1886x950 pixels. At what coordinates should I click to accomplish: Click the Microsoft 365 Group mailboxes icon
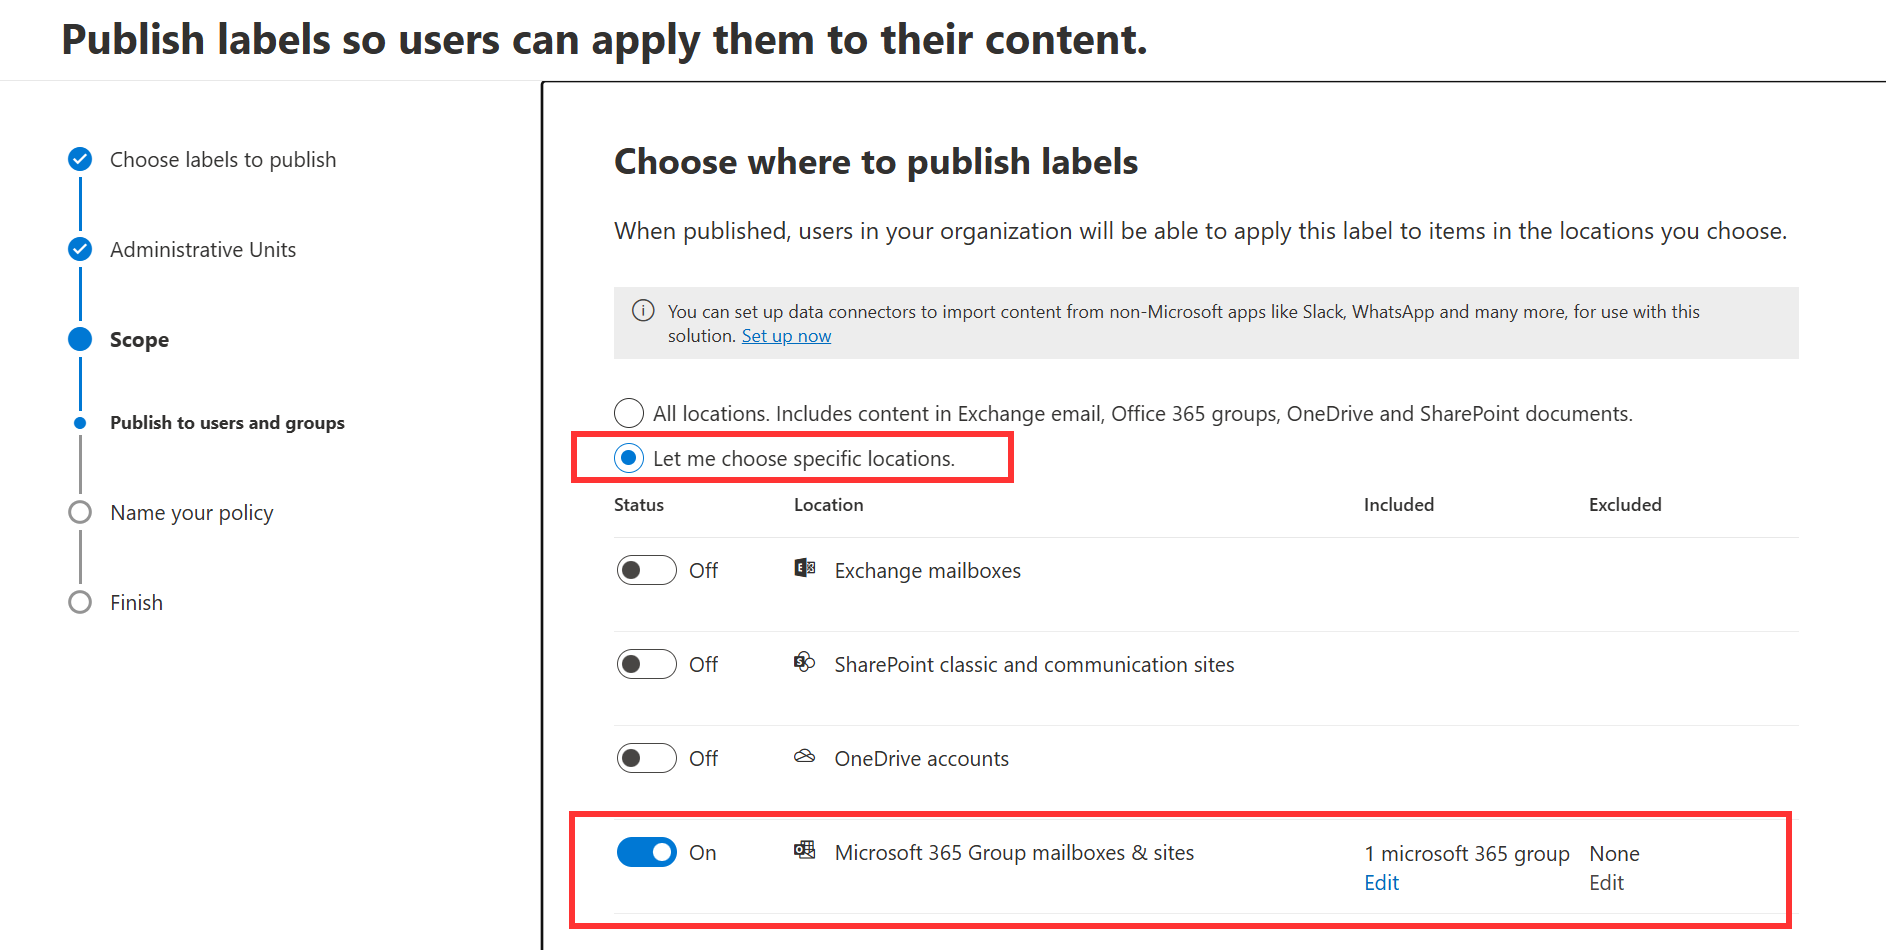(x=804, y=851)
